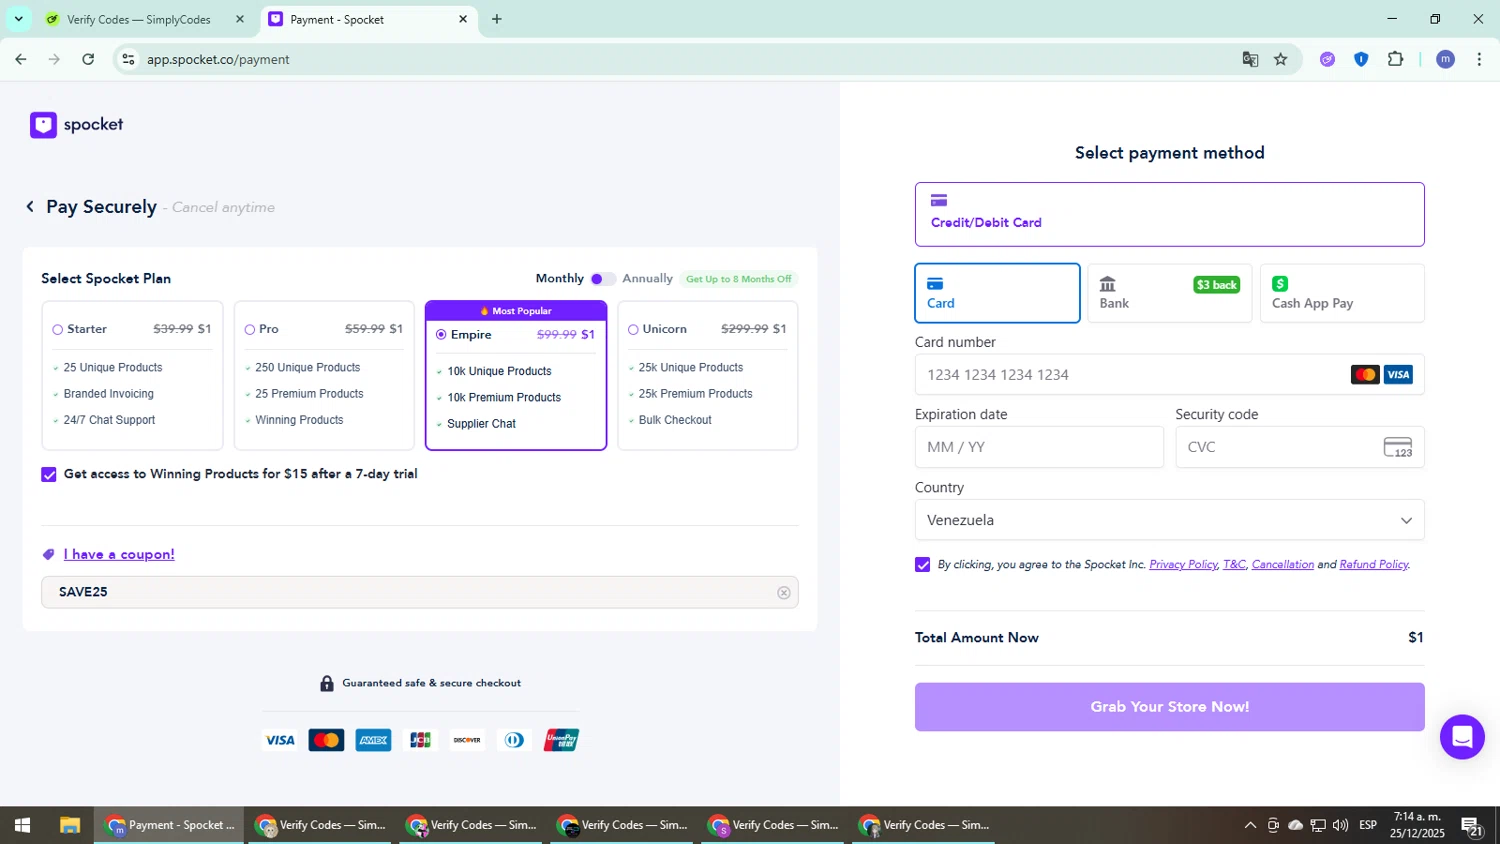Open the Privacy Policy link

coord(1183,565)
